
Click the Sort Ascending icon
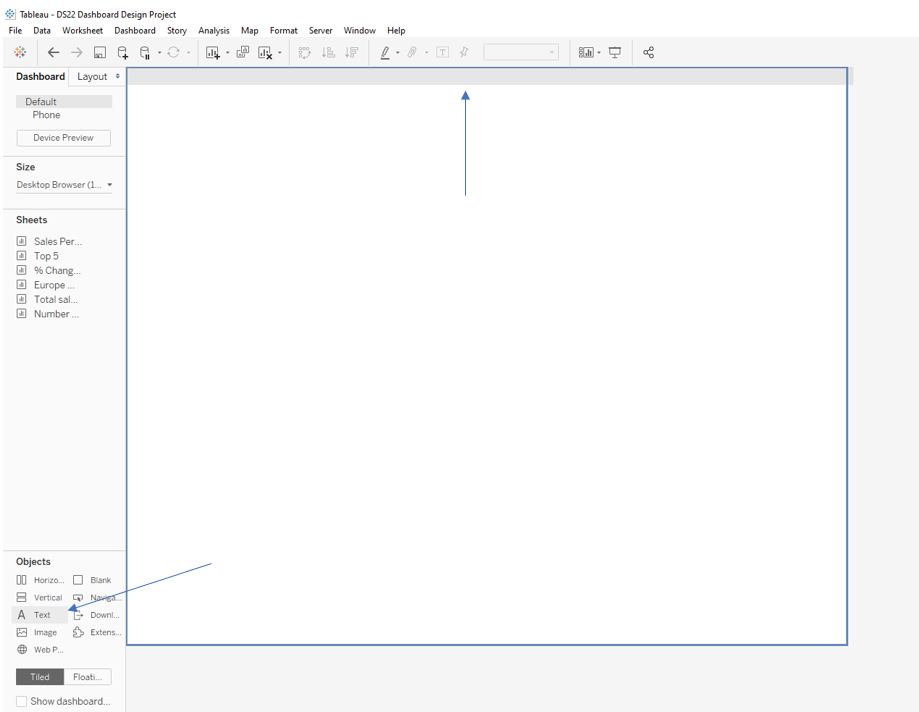[x=328, y=52]
